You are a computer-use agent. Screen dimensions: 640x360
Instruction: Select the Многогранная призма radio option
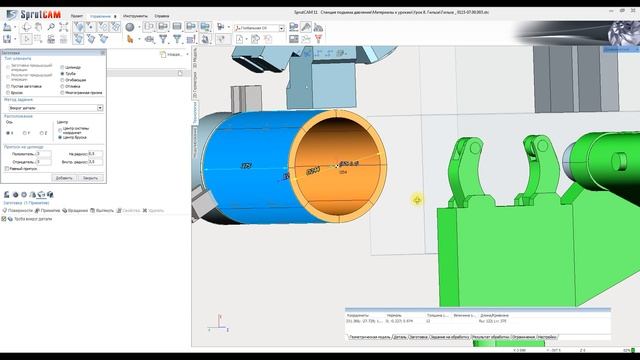(62, 93)
